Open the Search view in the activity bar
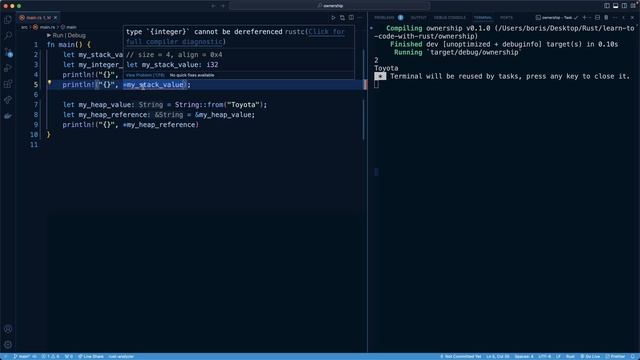This screenshot has width=640, height=360. pos(8,36)
